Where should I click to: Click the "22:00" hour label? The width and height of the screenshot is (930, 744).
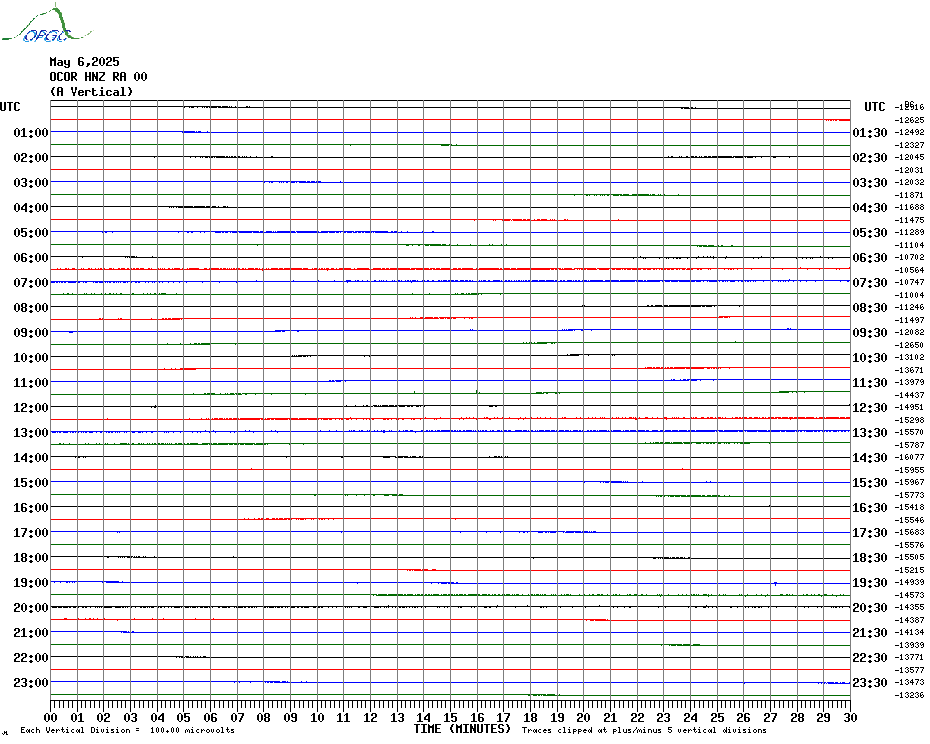(31, 657)
